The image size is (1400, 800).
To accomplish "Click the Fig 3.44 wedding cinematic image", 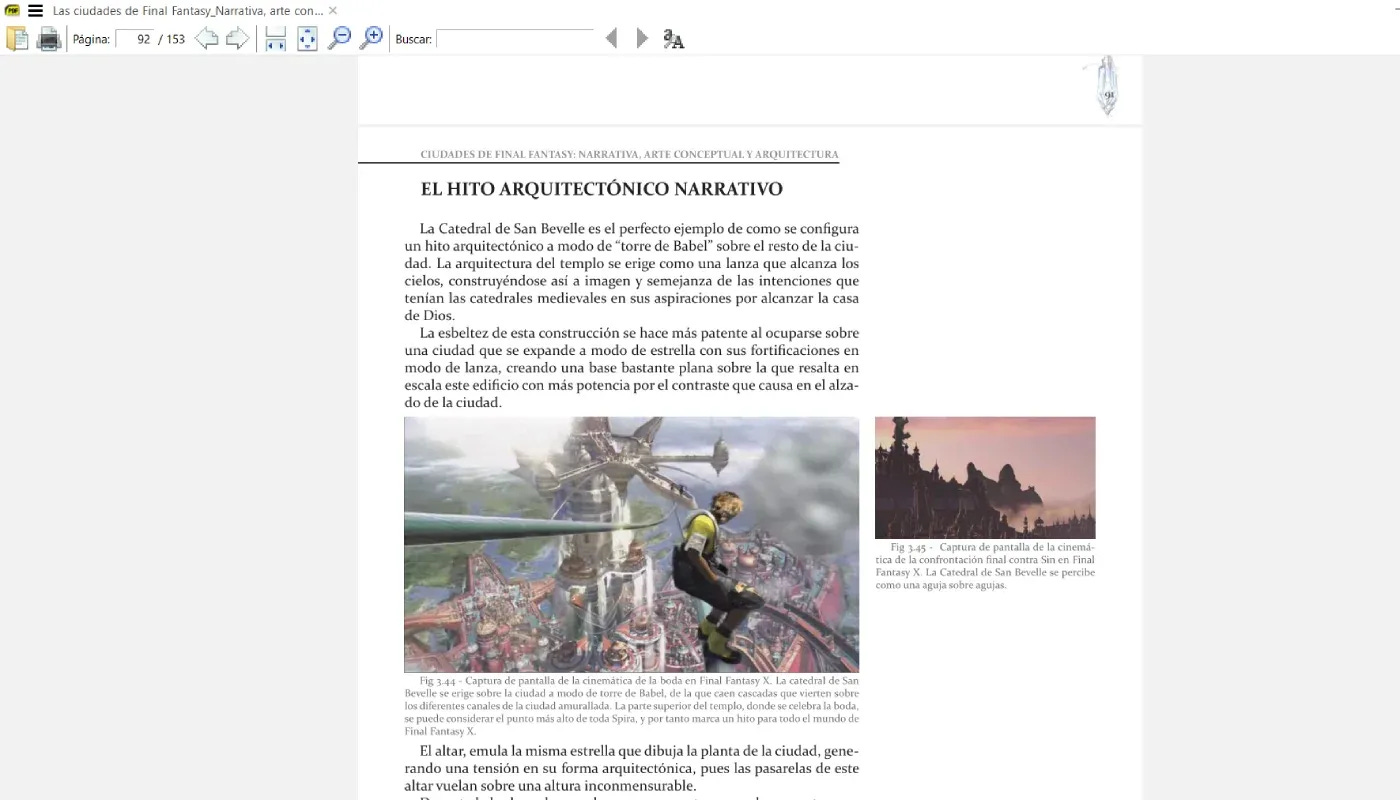I will click(x=630, y=545).
